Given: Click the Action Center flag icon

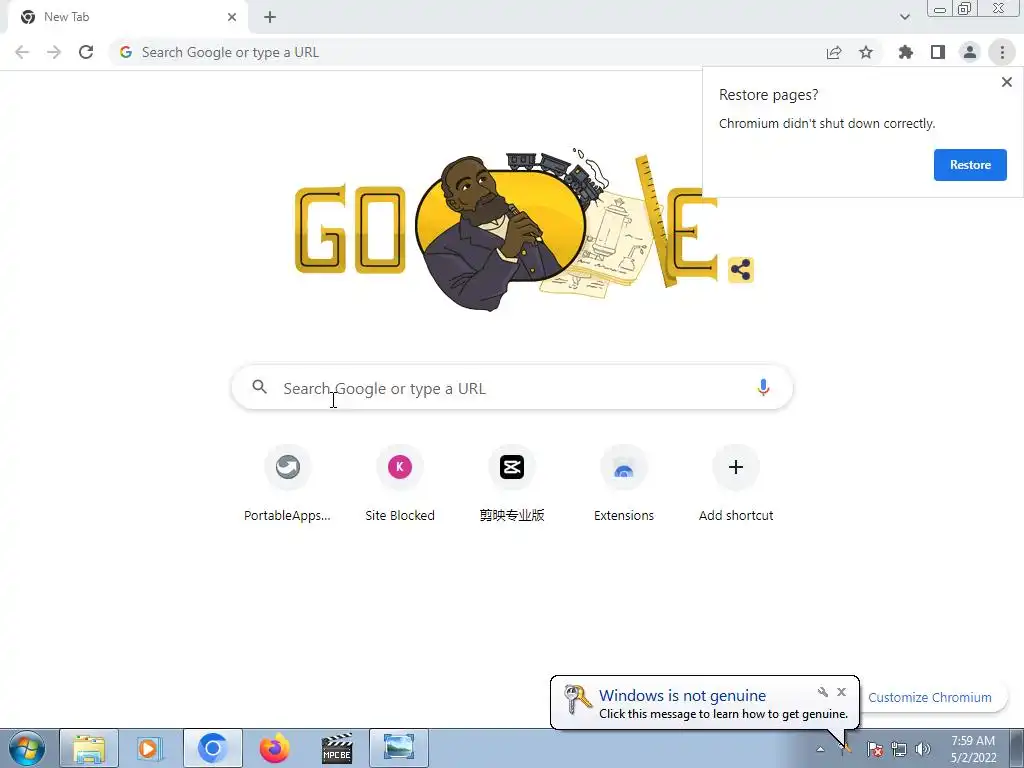Looking at the screenshot, I should tap(875, 749).
